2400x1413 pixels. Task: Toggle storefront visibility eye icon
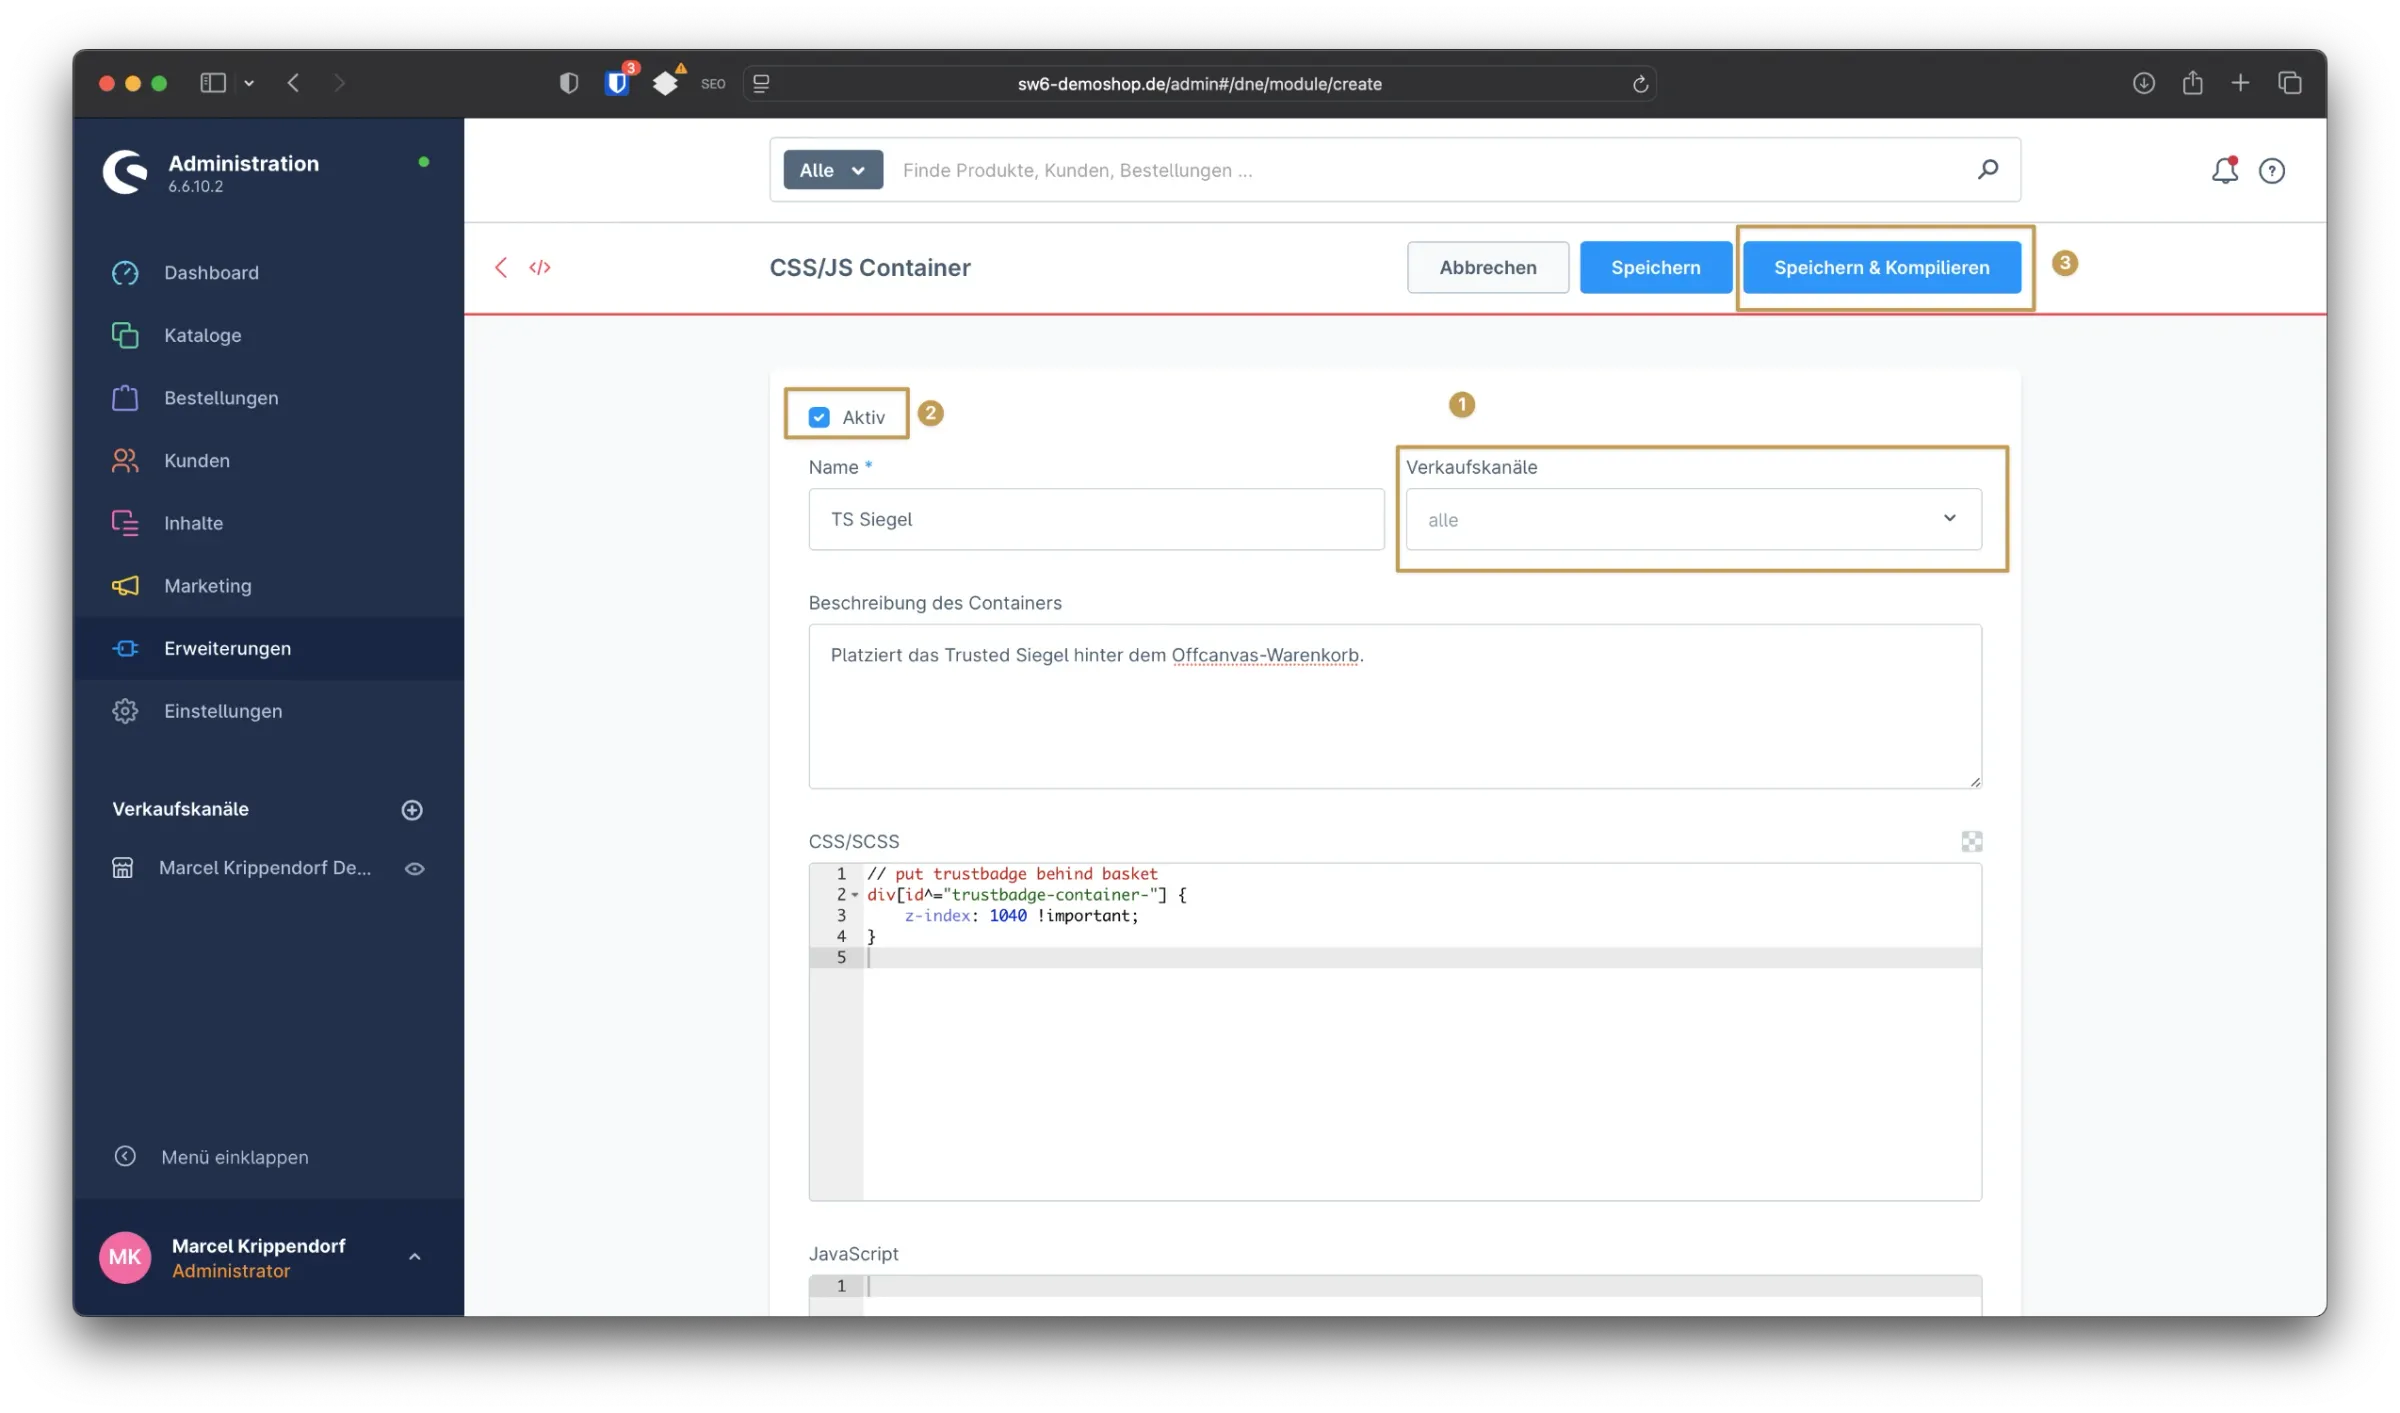(x=414, y=869)
